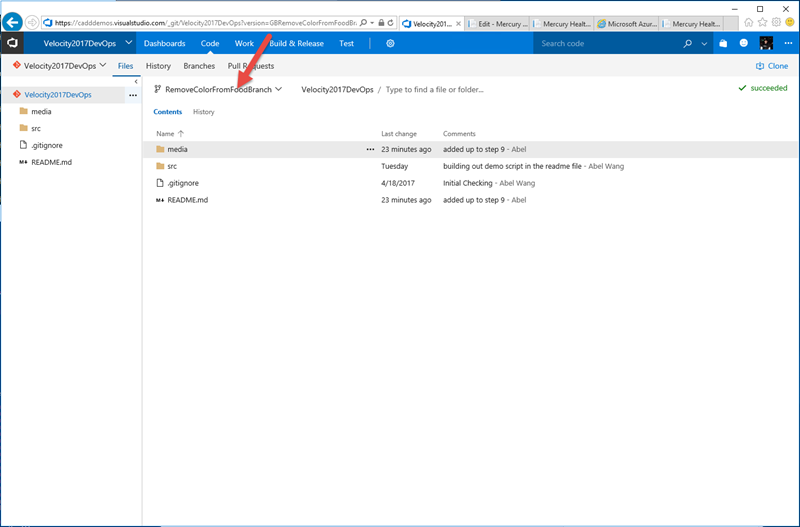Open src folder in file table

[x=172, y=166]
